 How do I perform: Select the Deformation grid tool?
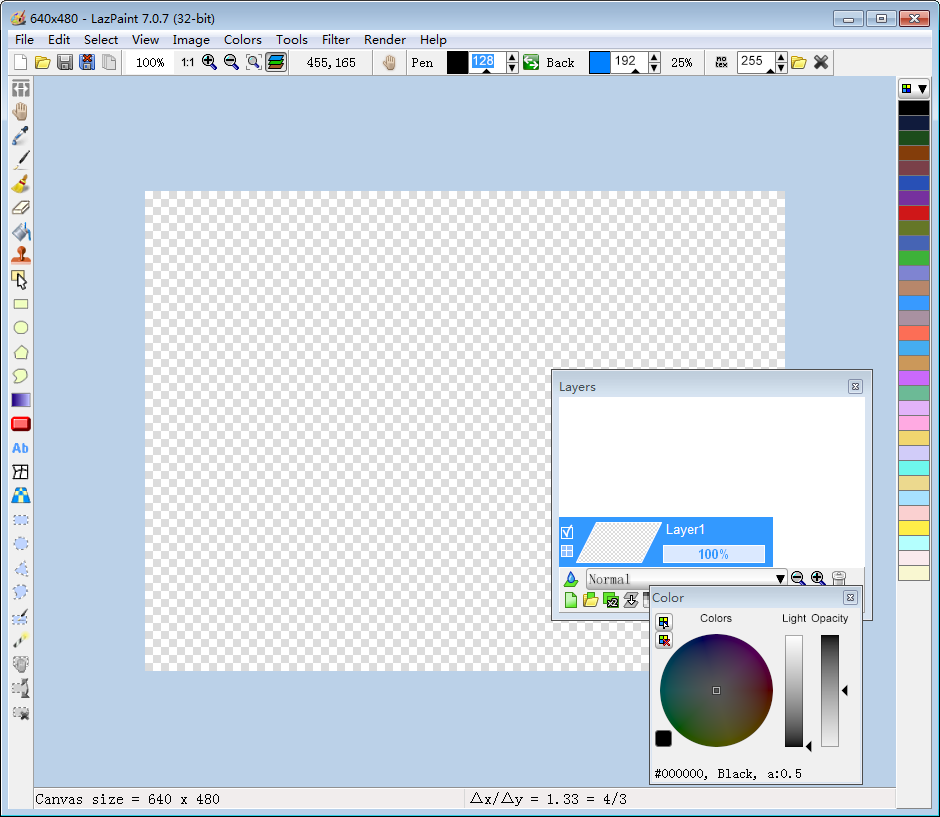point(20,472)
